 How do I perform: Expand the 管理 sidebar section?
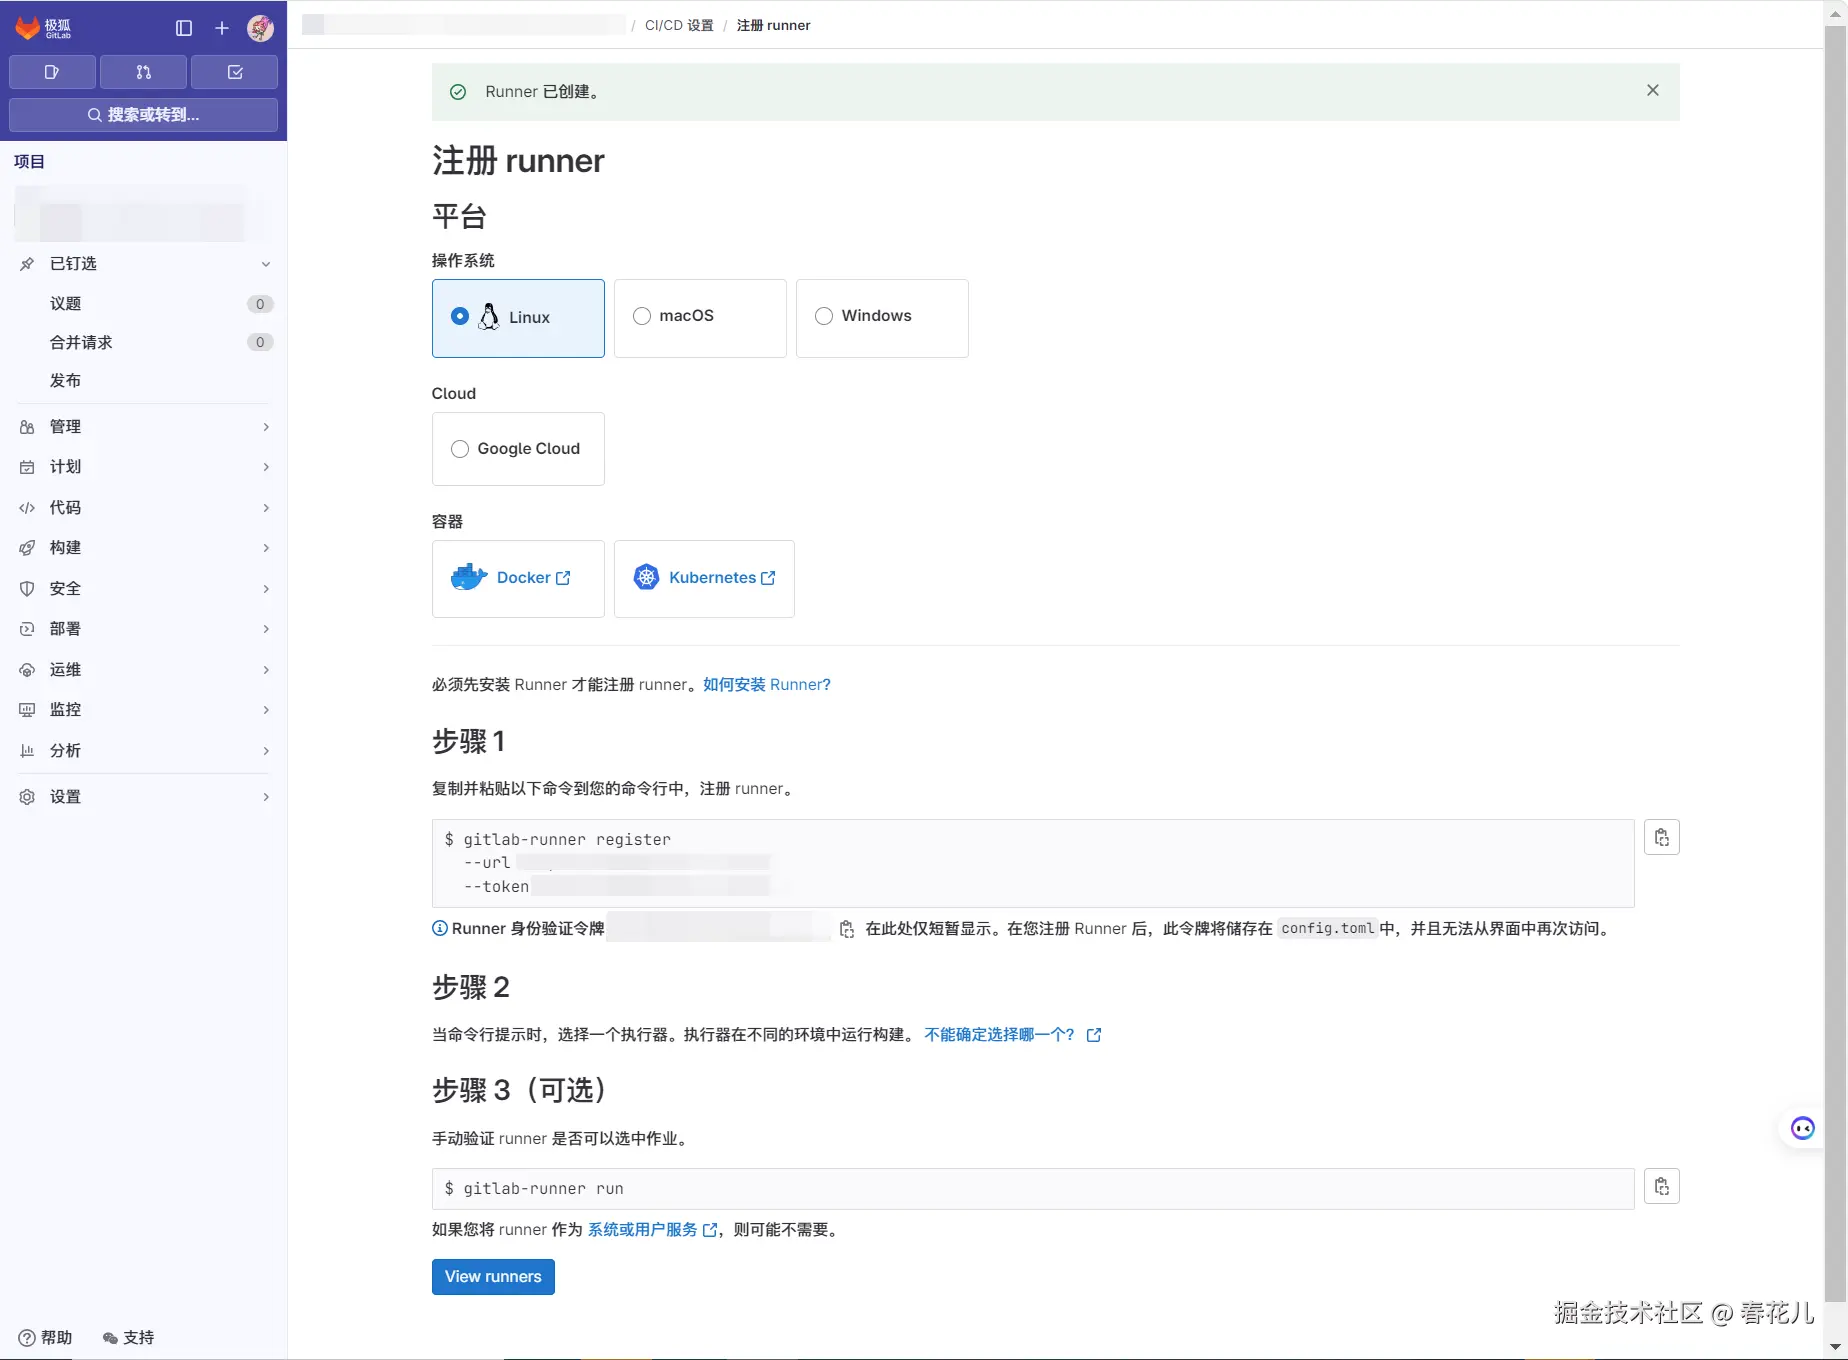pos(144,427)
